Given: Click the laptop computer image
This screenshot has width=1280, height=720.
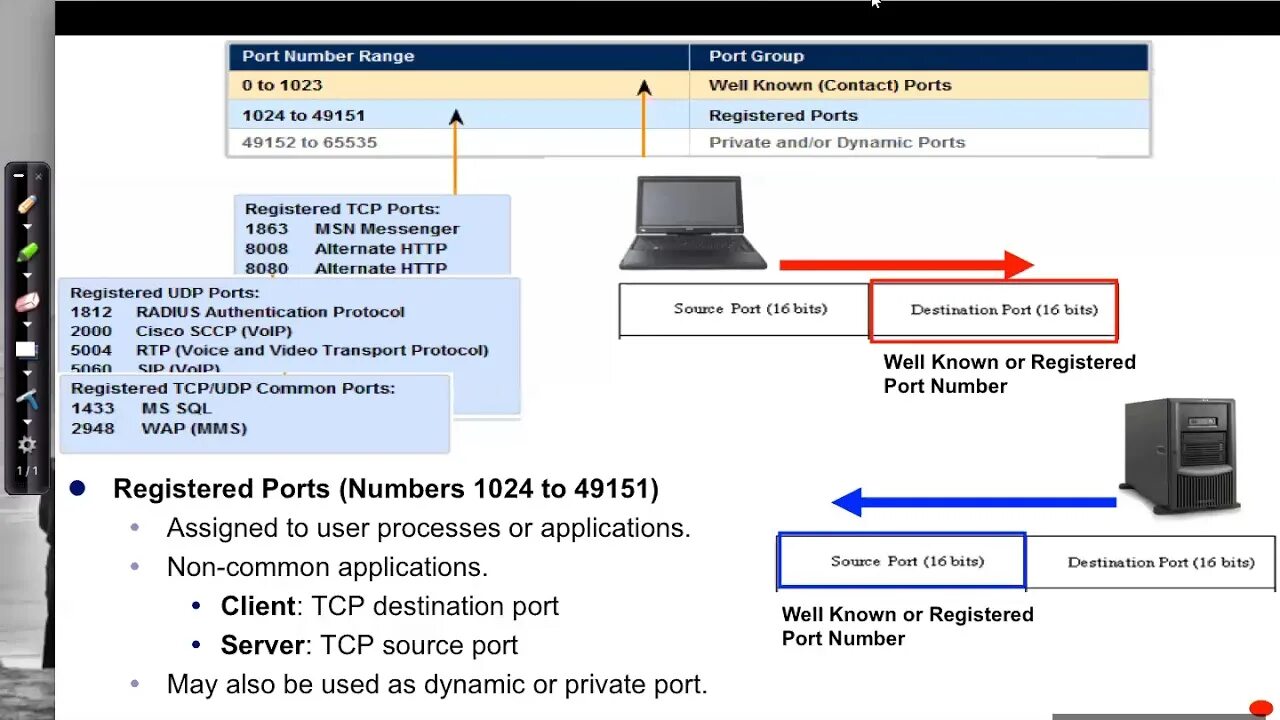Looking at the screenshot, I should (693, 223).
